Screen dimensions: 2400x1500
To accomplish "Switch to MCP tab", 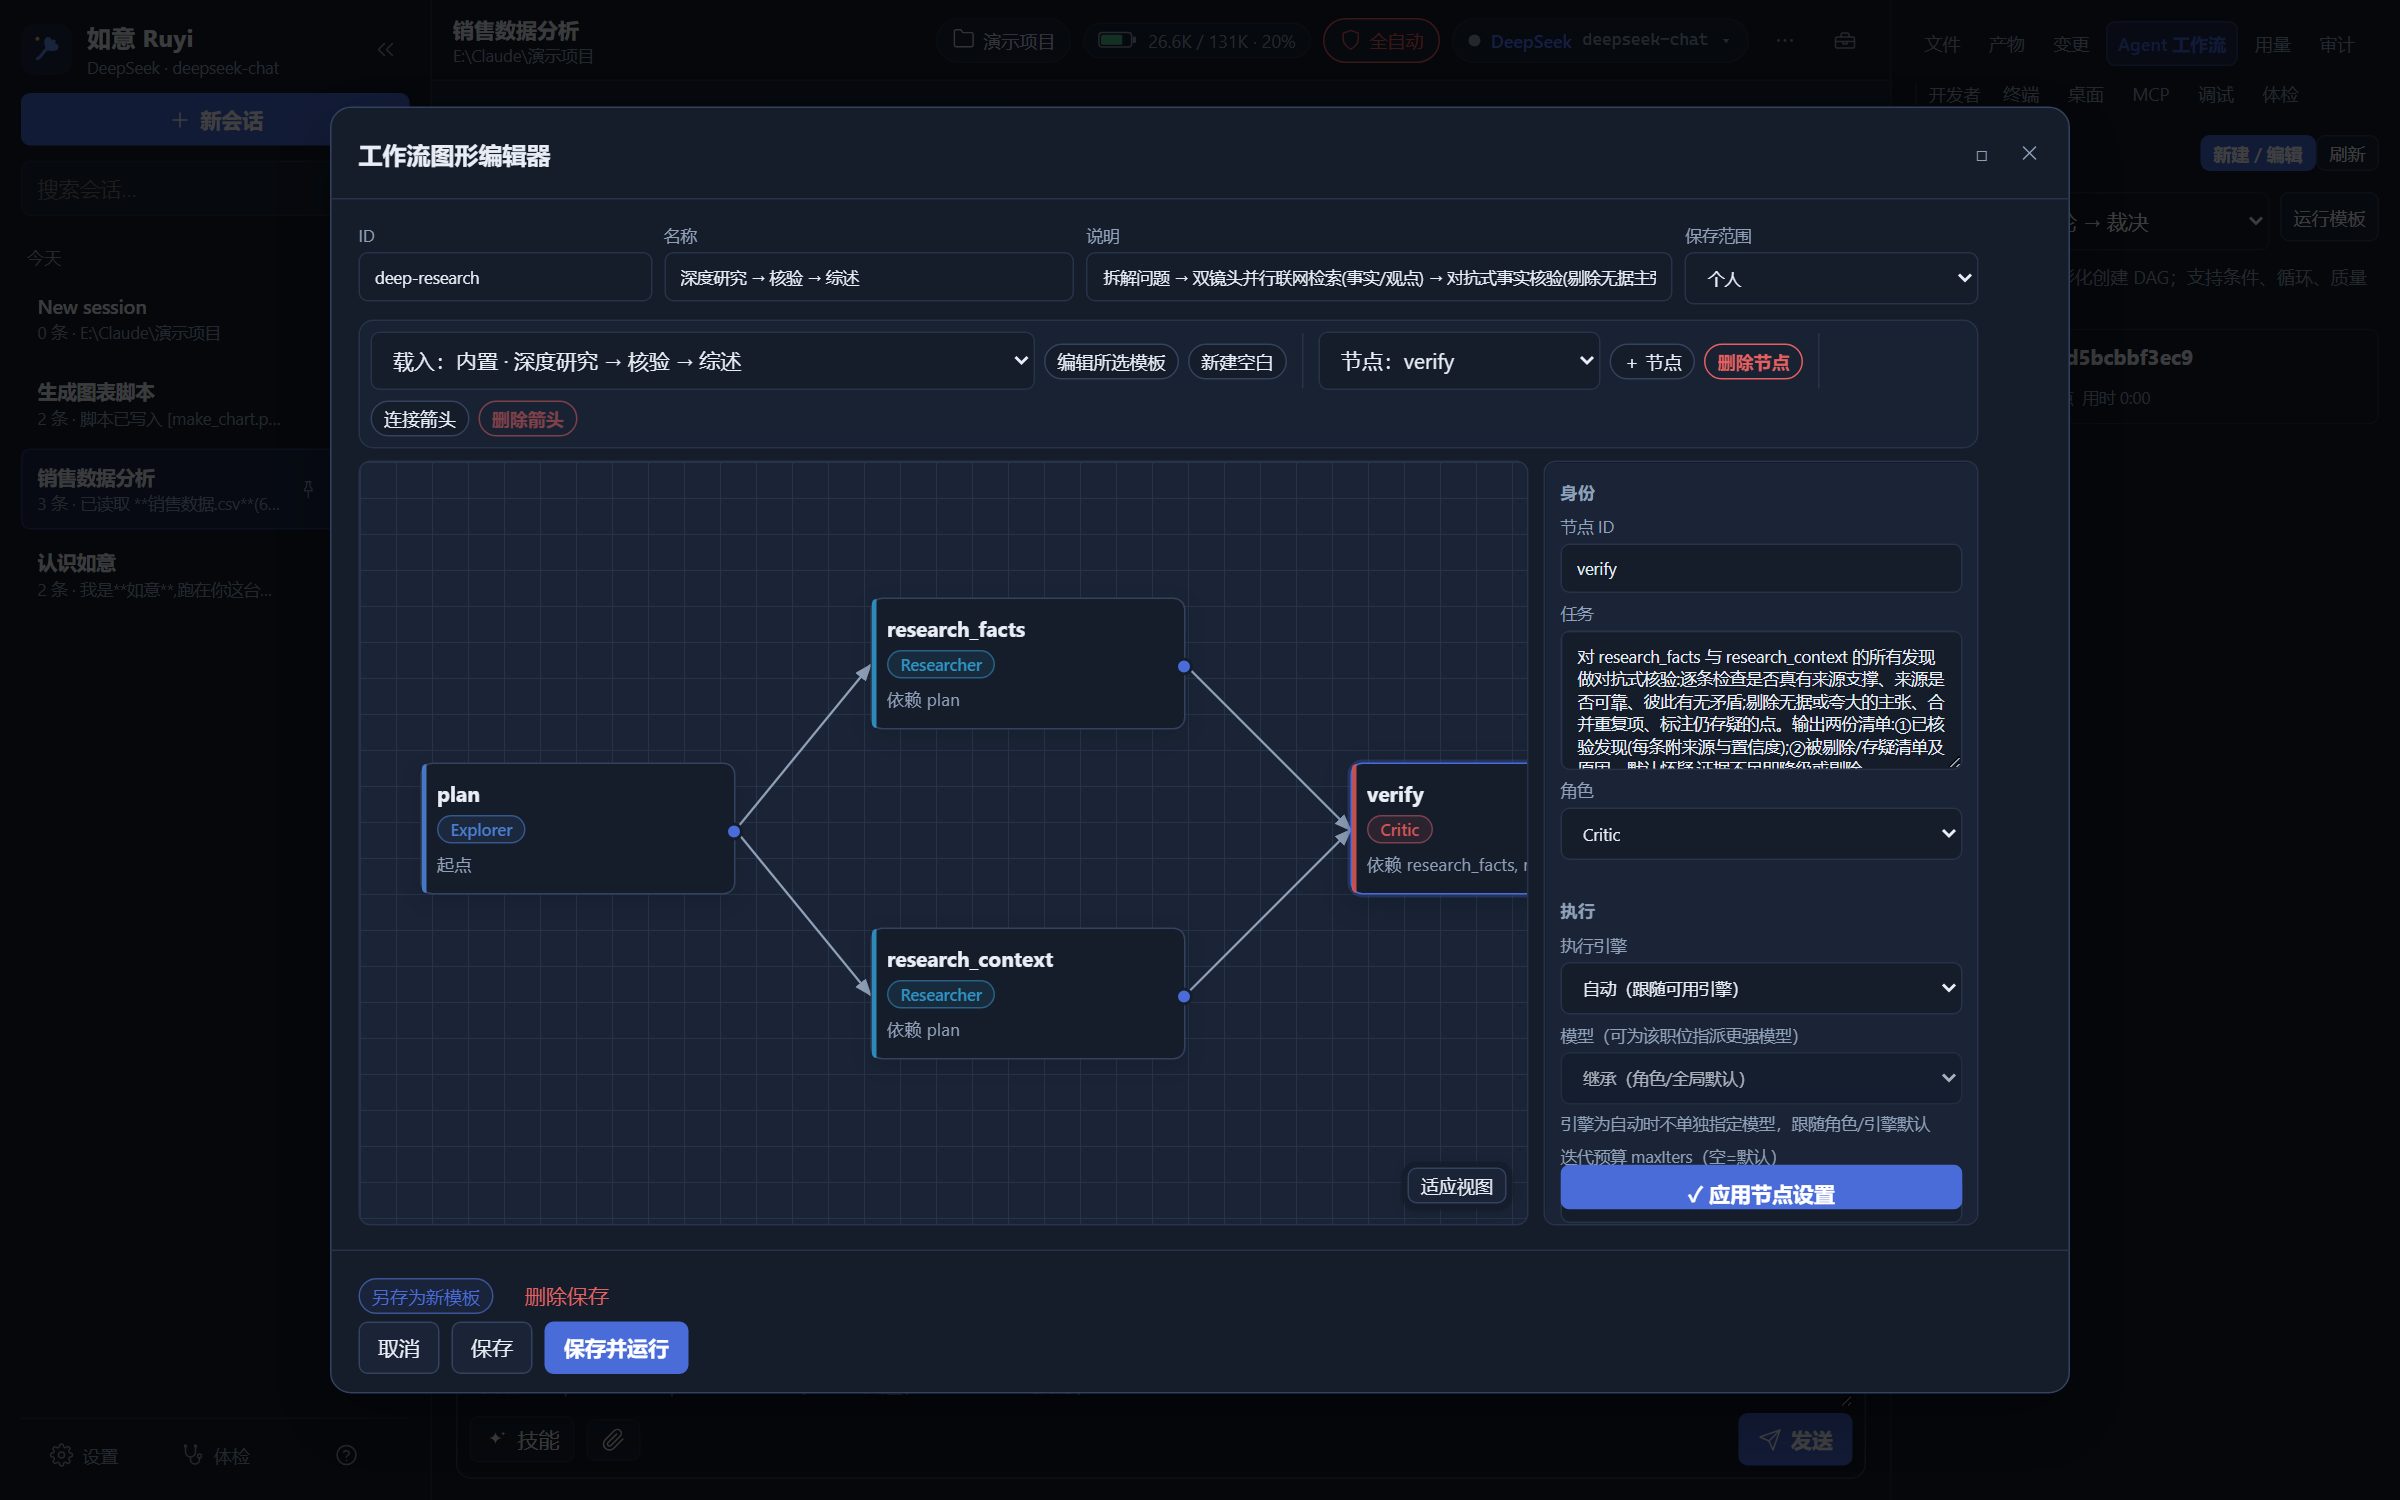I will [x=2150, y=95].
